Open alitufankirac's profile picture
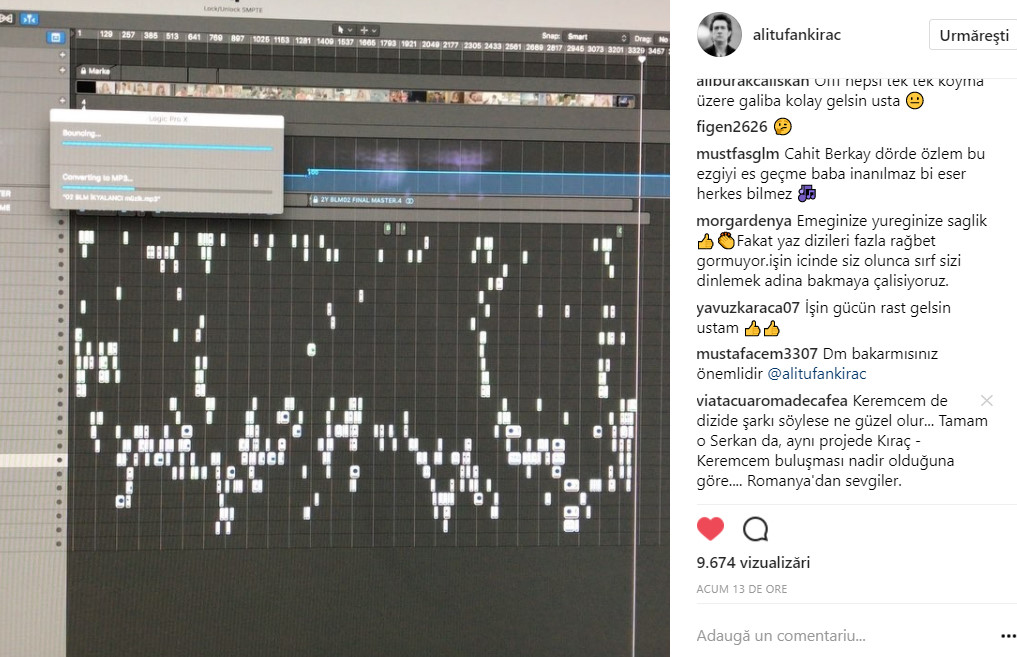The image size is (1017, 657). (719, 34)
